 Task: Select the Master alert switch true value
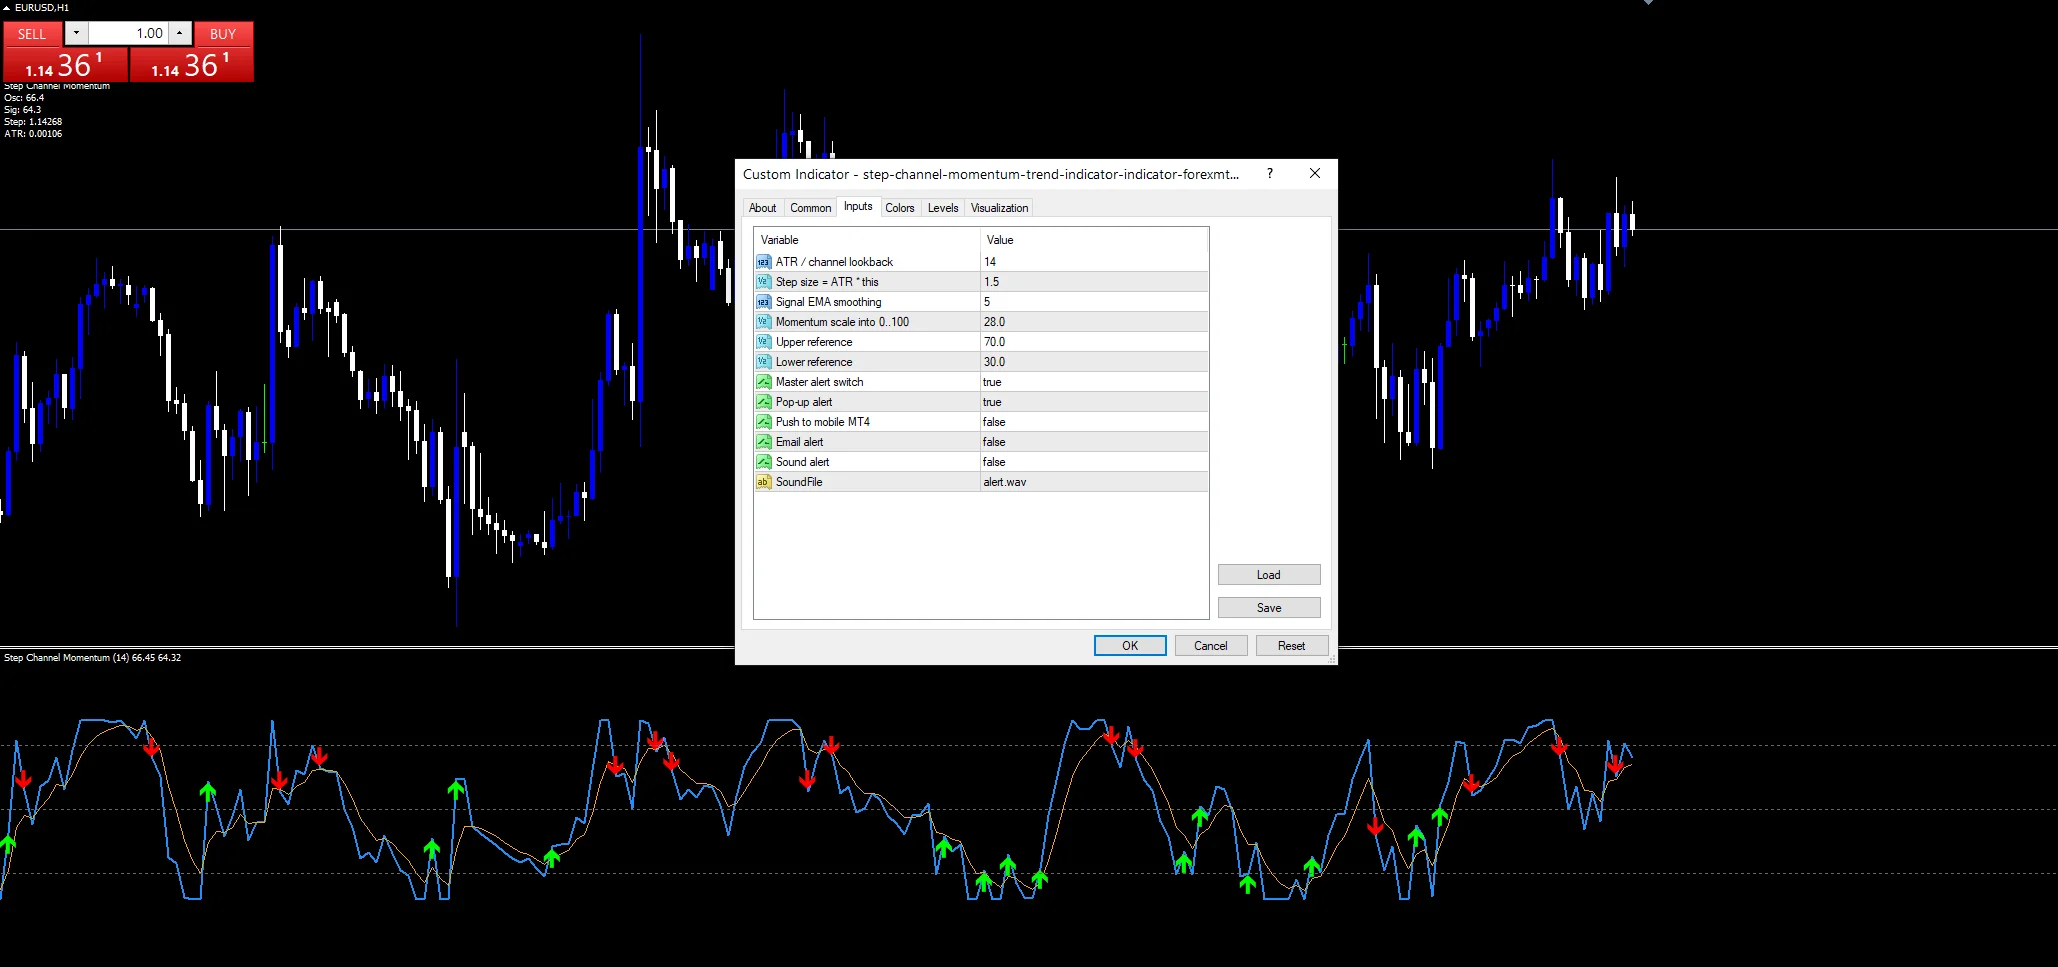[x=1094, y=382]
